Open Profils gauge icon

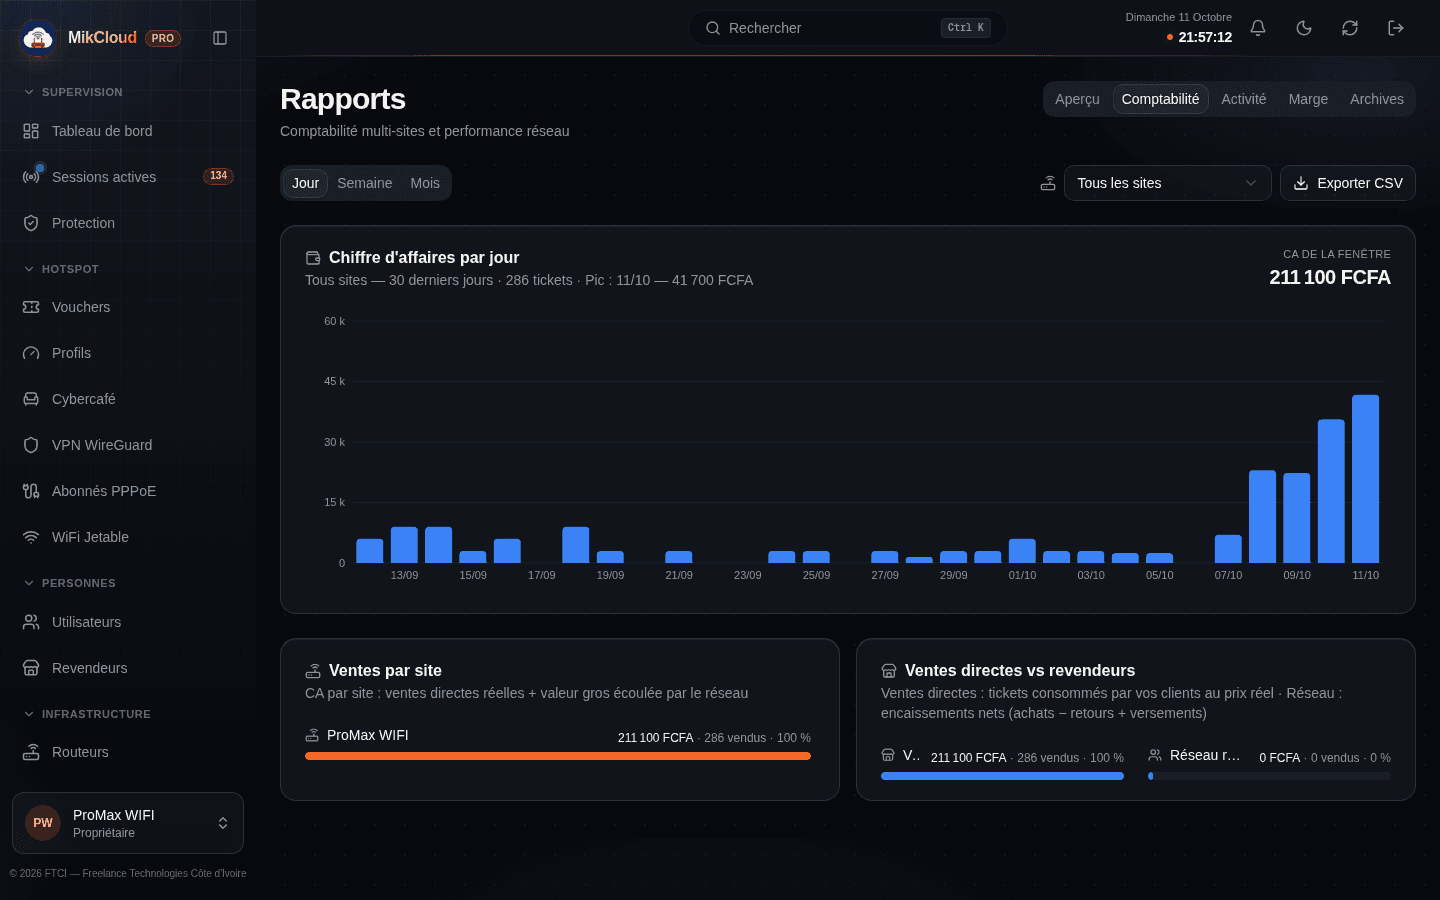(31, 353)
